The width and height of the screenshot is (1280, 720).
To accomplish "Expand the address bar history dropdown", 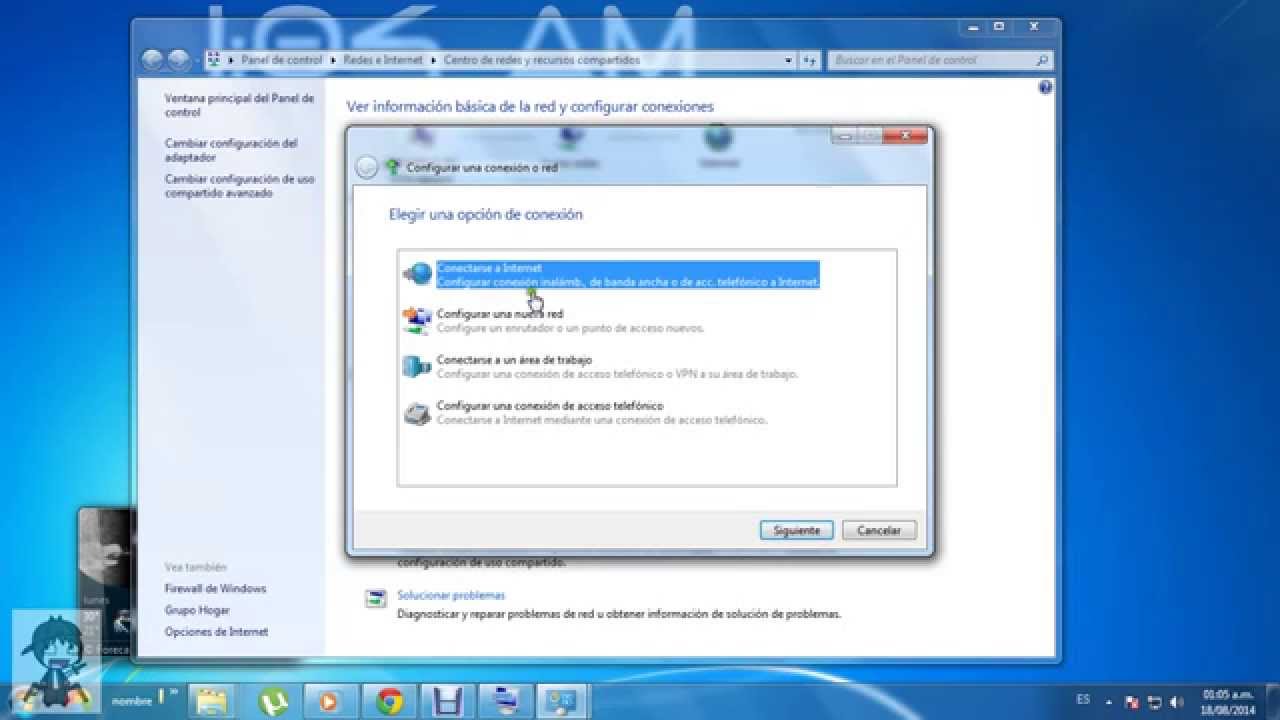I will (789, 60).
